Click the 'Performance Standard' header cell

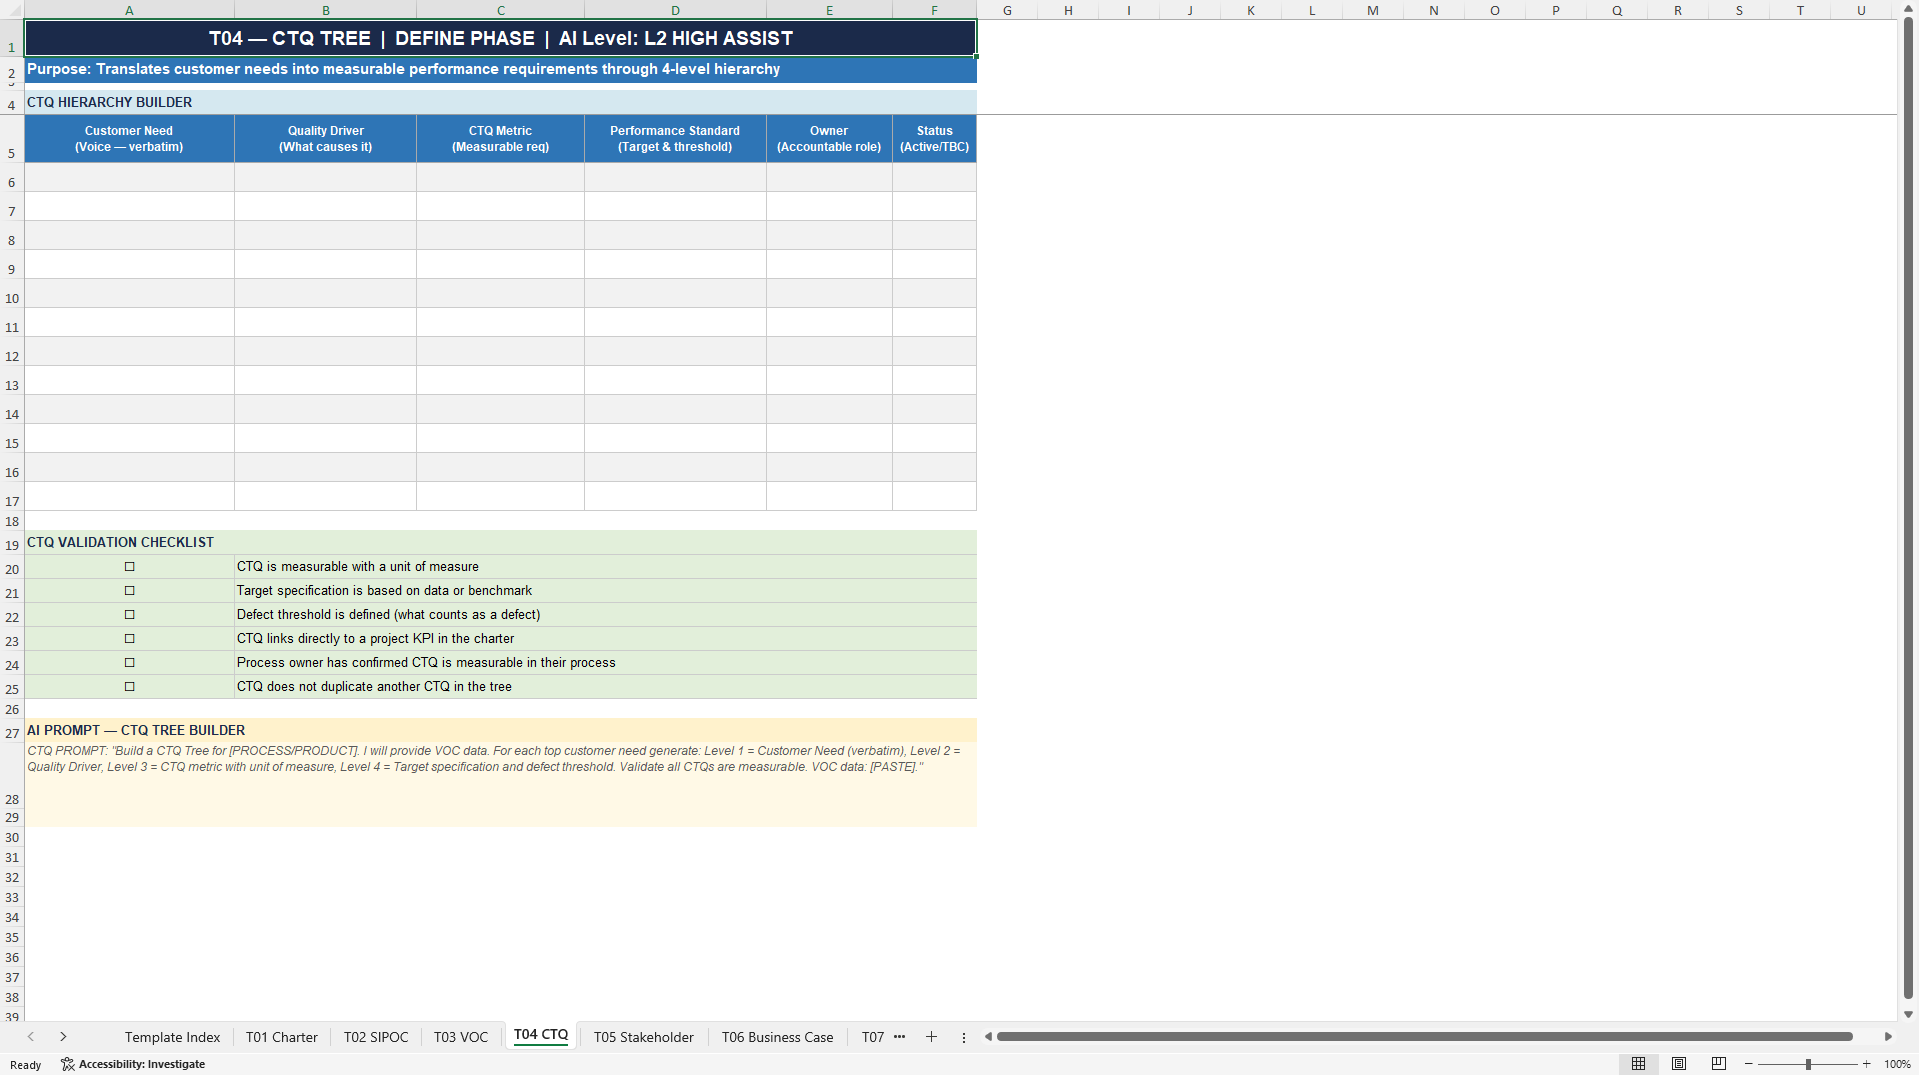(x=675, y=139)
